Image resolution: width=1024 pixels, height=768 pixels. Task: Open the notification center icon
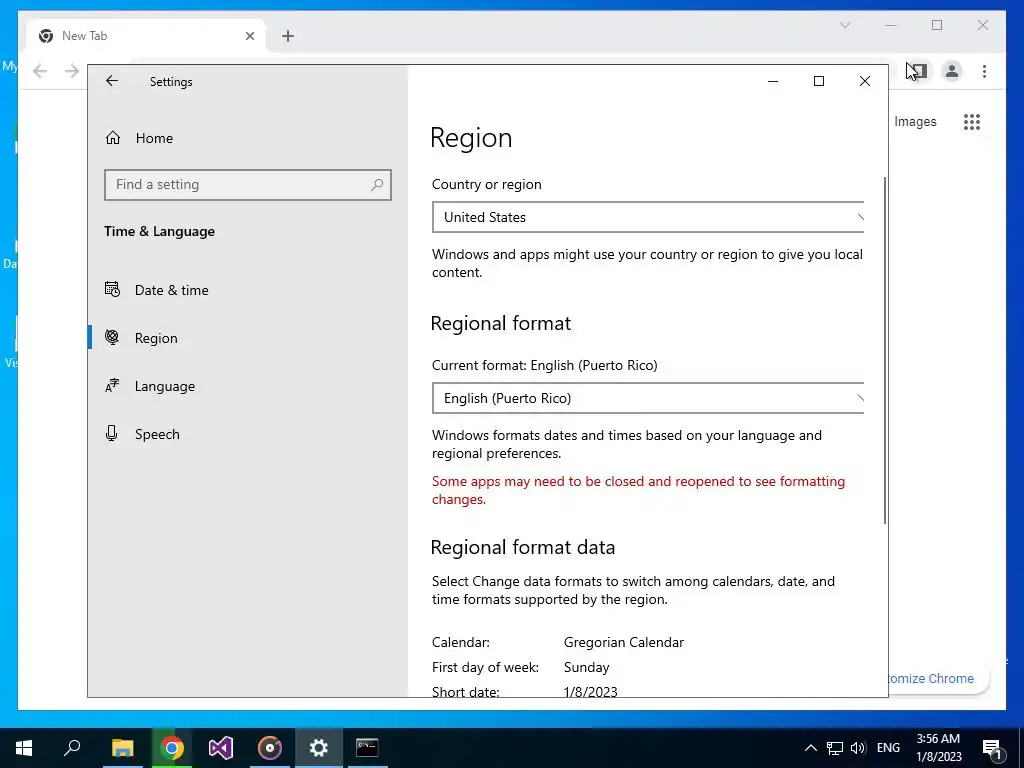(x=993, y=748)
